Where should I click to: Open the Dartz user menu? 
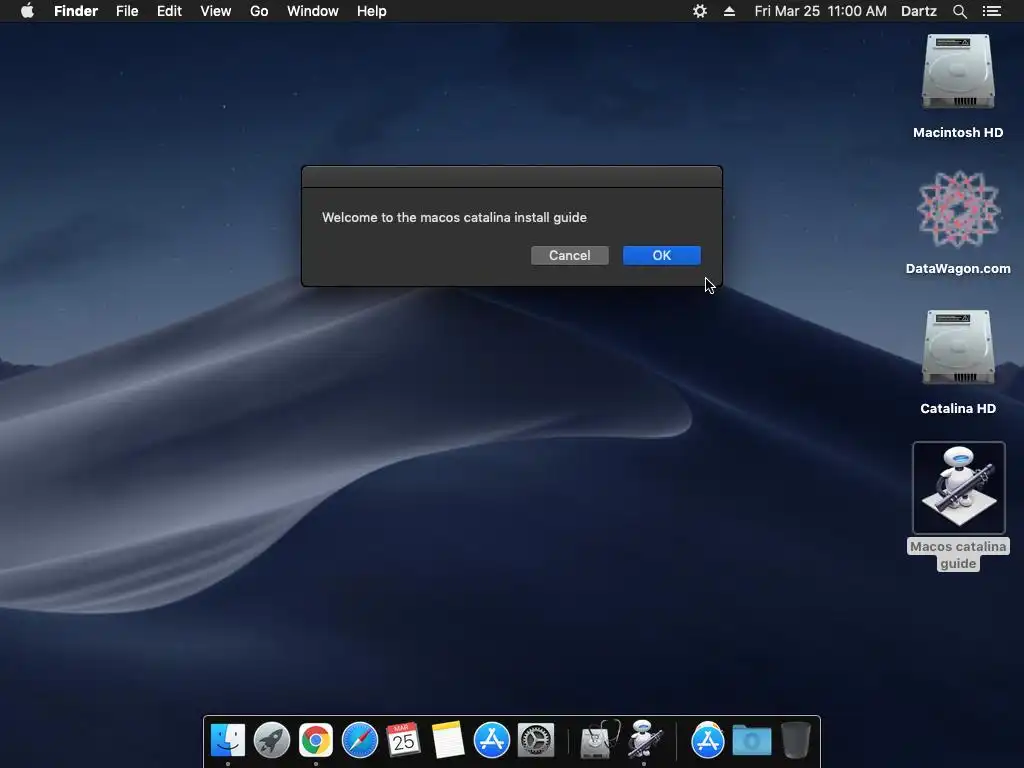pyautogui.click(x=919, y=11)
